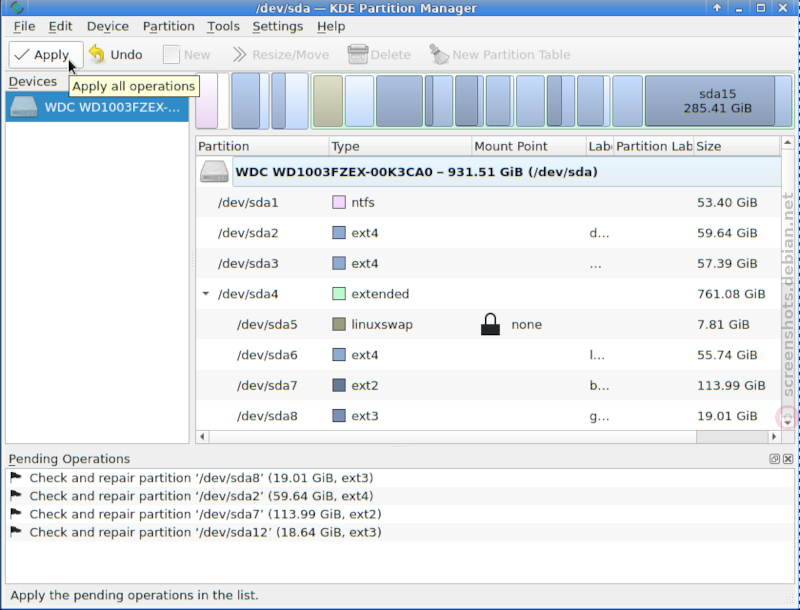Click the keep-above arrow in the title bar
This screenshot has height=610, width=800.
[717, 8]
